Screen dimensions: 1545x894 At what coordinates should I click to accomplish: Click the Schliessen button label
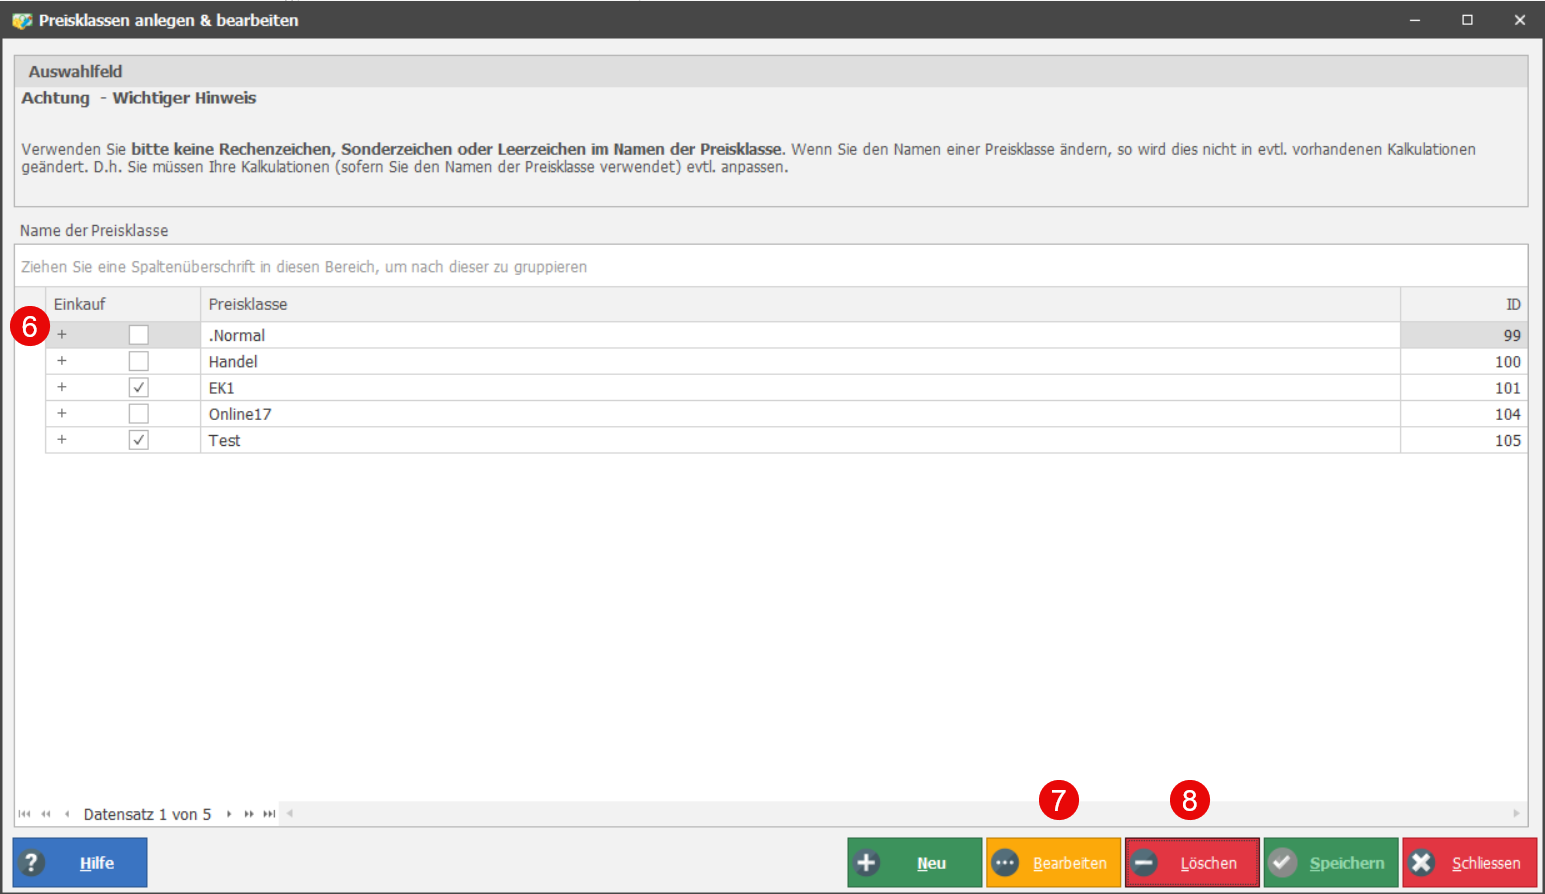point(1486,863)
